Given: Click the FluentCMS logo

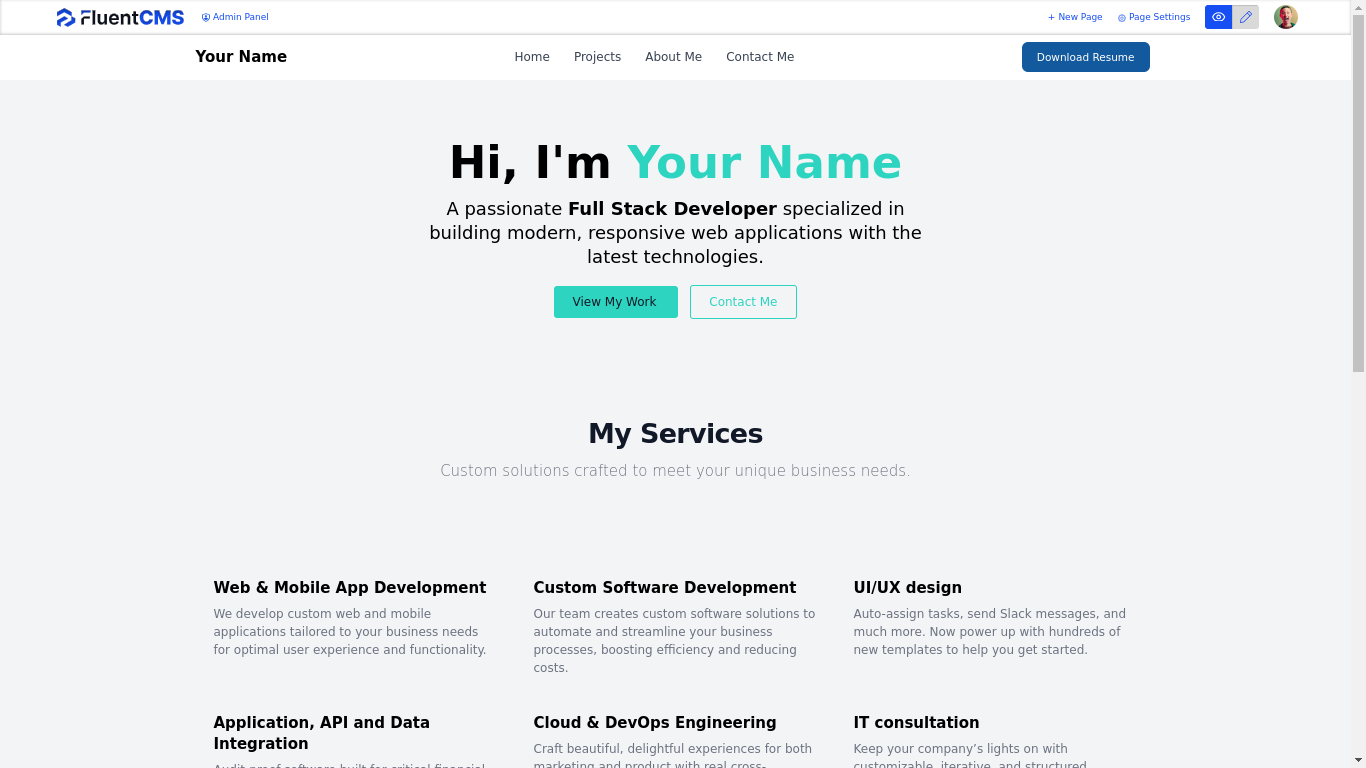Looking at the screenshot, I should tap(120, 17).
